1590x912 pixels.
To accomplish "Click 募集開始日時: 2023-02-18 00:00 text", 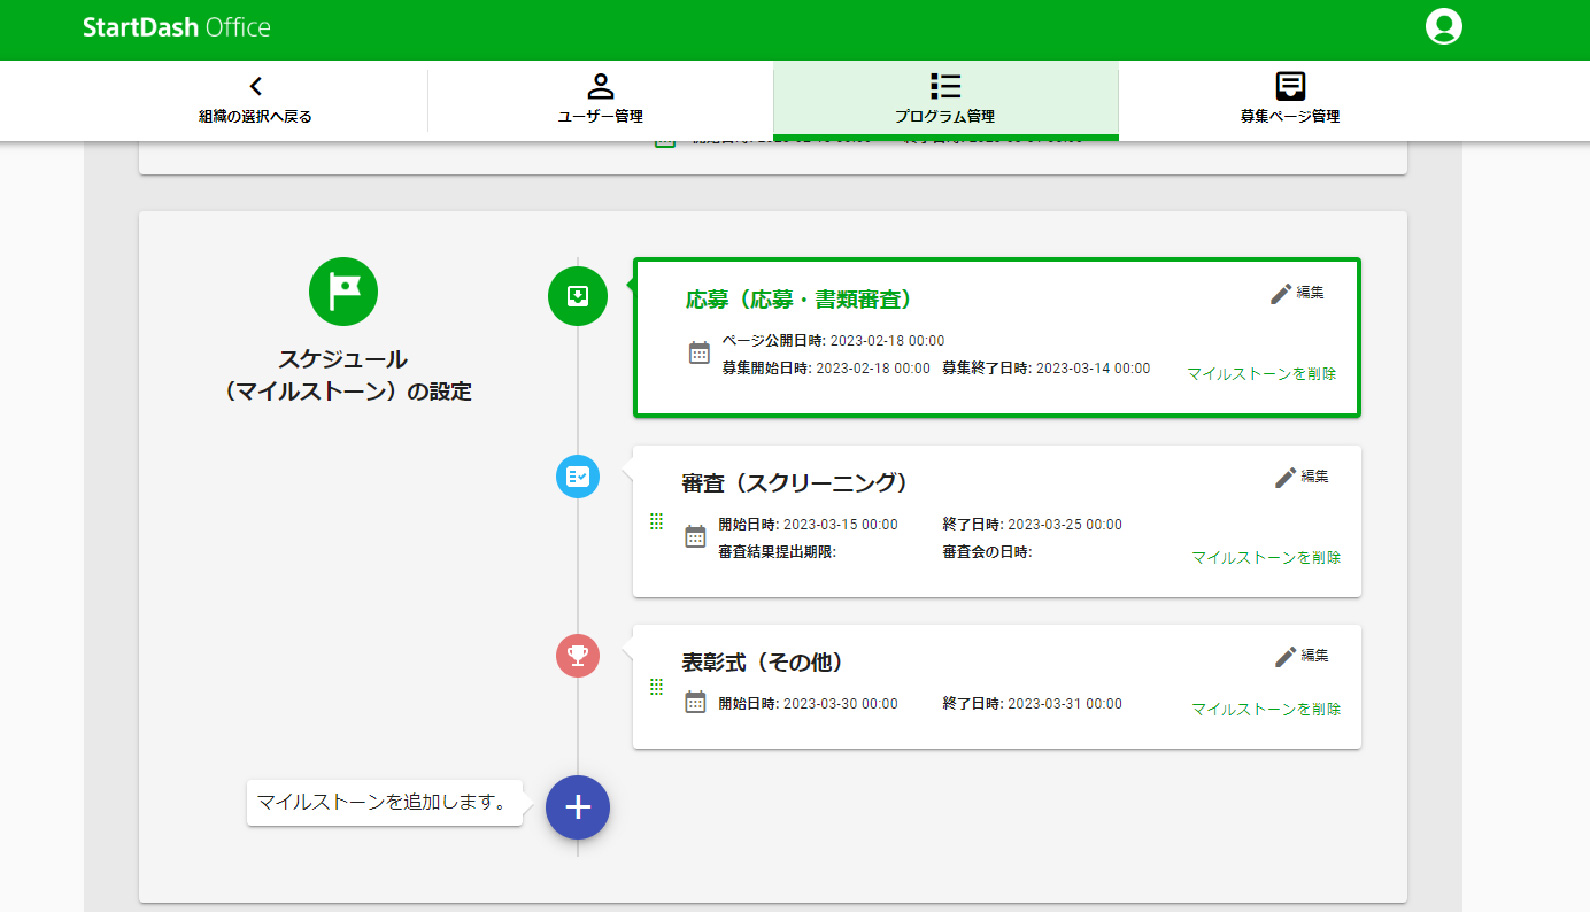I will click(826, 368).
